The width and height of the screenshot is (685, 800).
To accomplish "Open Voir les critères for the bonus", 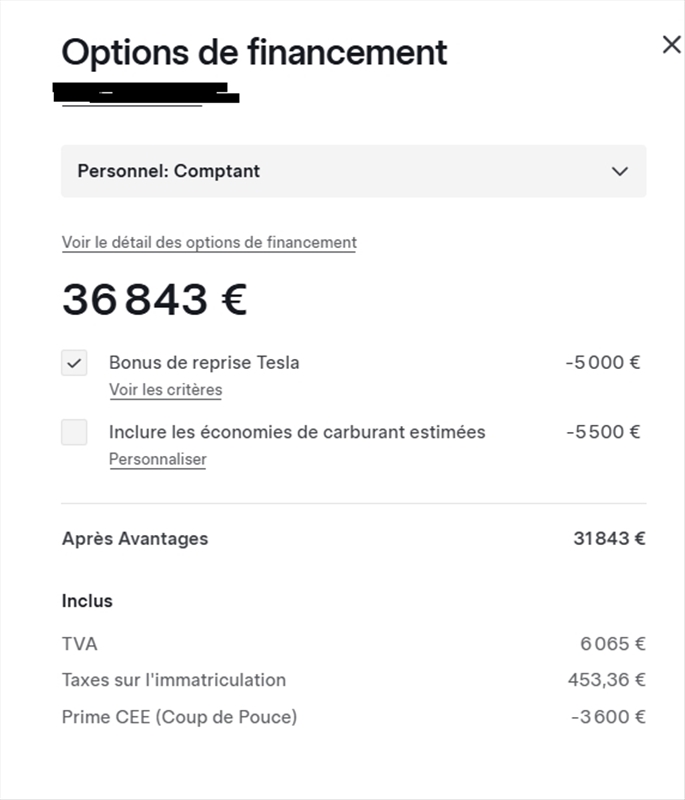I will click(166, 389).
